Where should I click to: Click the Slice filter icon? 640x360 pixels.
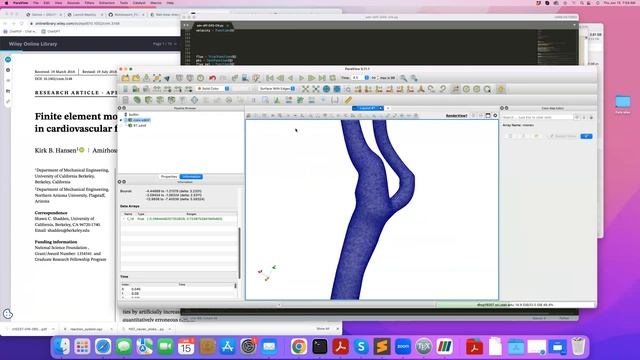[160, 100]
